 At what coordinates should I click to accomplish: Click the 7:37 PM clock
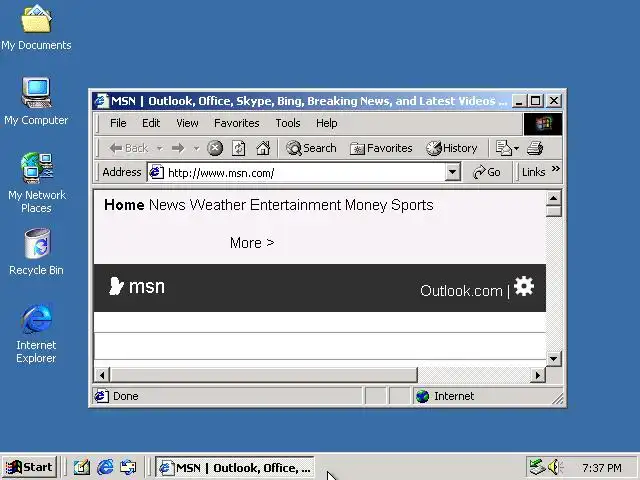pos(602,468)
